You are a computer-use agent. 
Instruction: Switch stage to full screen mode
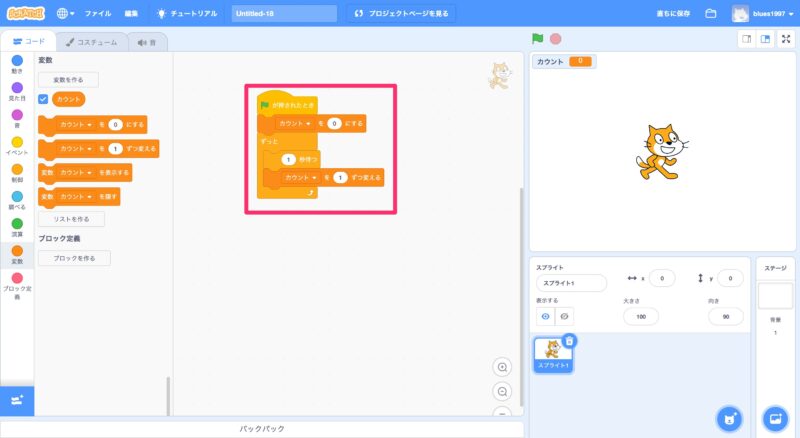pos(785,39)
